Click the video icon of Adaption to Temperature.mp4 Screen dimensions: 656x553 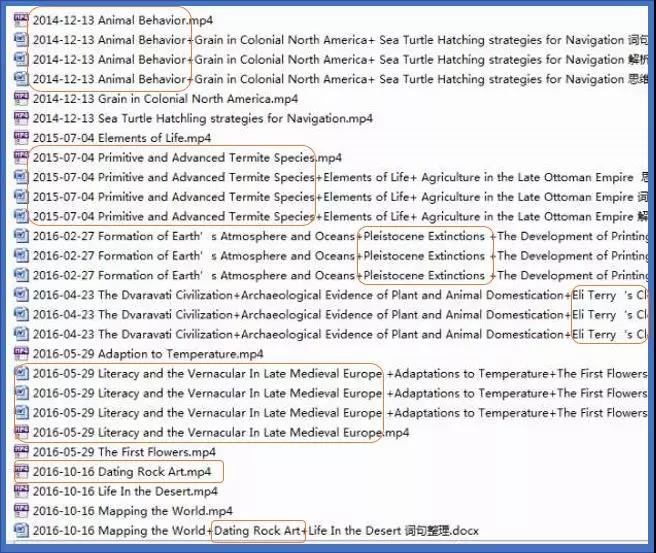21,353
